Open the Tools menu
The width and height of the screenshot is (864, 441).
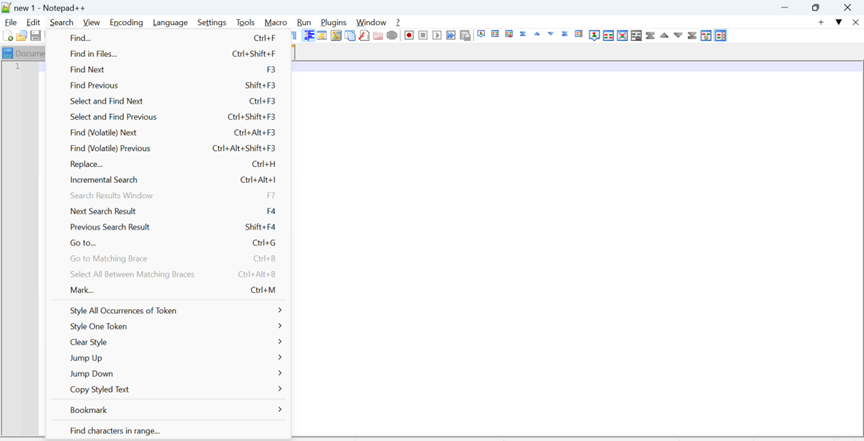click(246, 23)
